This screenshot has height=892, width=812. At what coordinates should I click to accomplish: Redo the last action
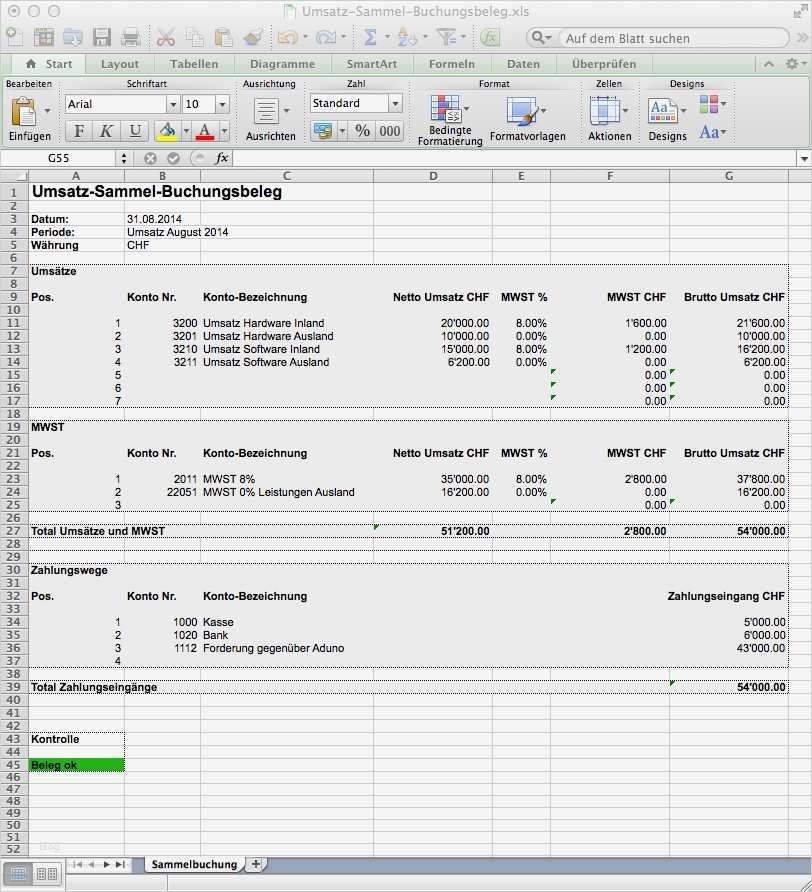point(325,38)
